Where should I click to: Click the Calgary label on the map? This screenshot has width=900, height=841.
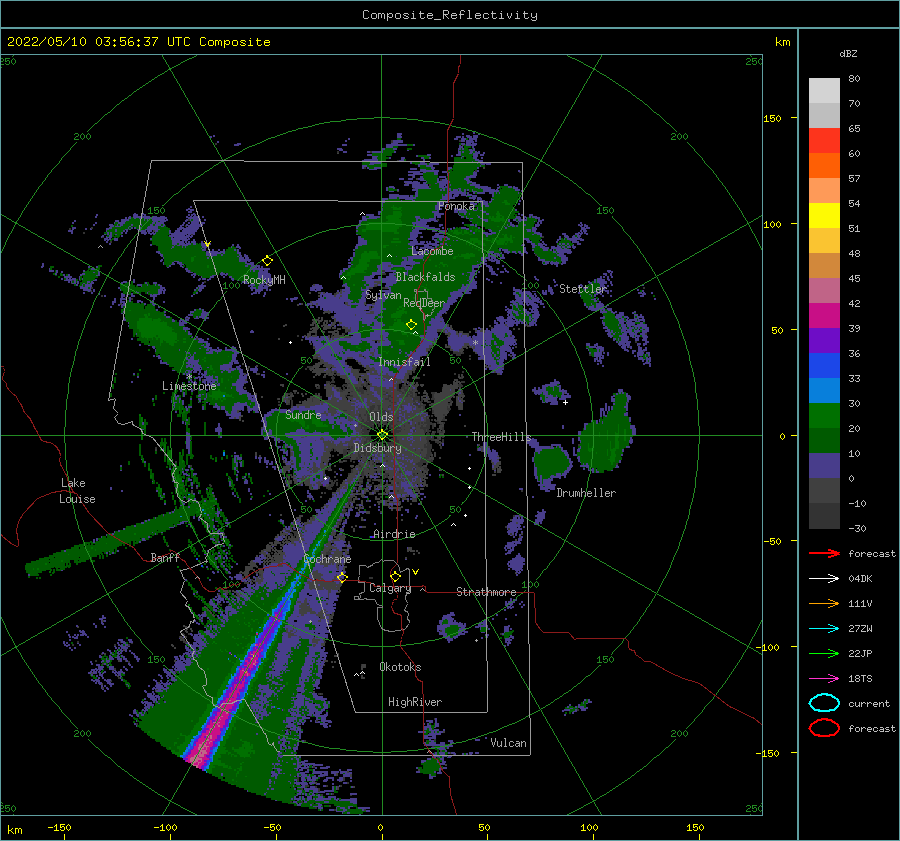(x=390, y=588)
